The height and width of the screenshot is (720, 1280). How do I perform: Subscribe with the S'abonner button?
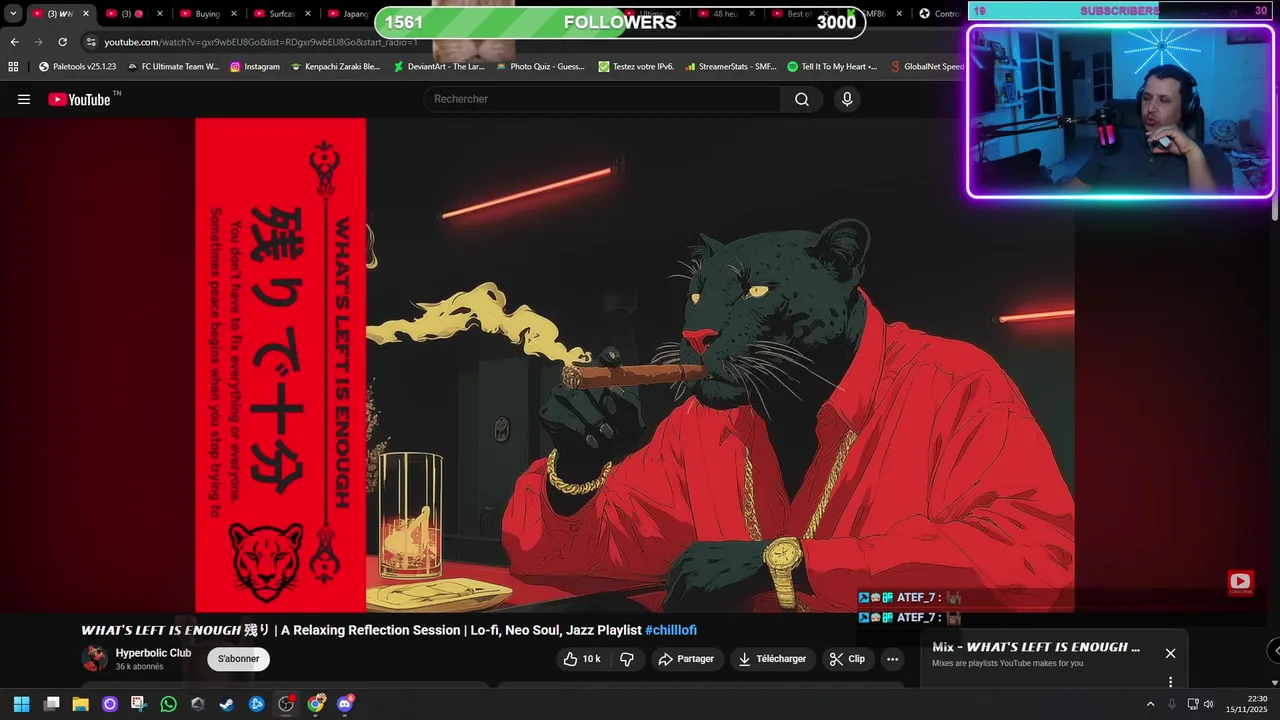(x=239, y=659)
